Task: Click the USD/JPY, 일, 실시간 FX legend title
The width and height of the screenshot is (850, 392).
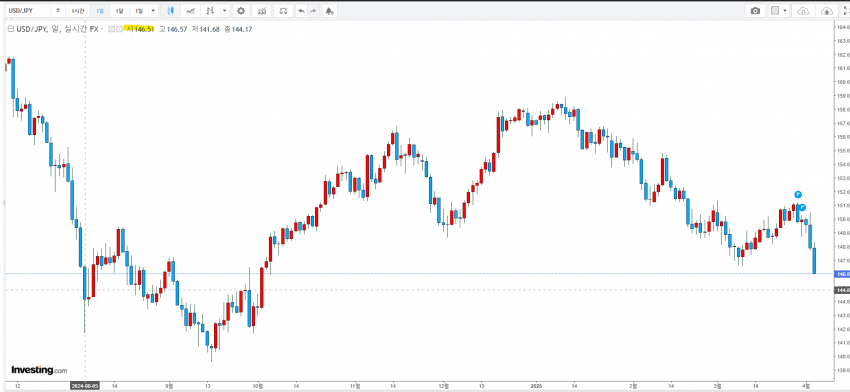Action: [56, 29]
